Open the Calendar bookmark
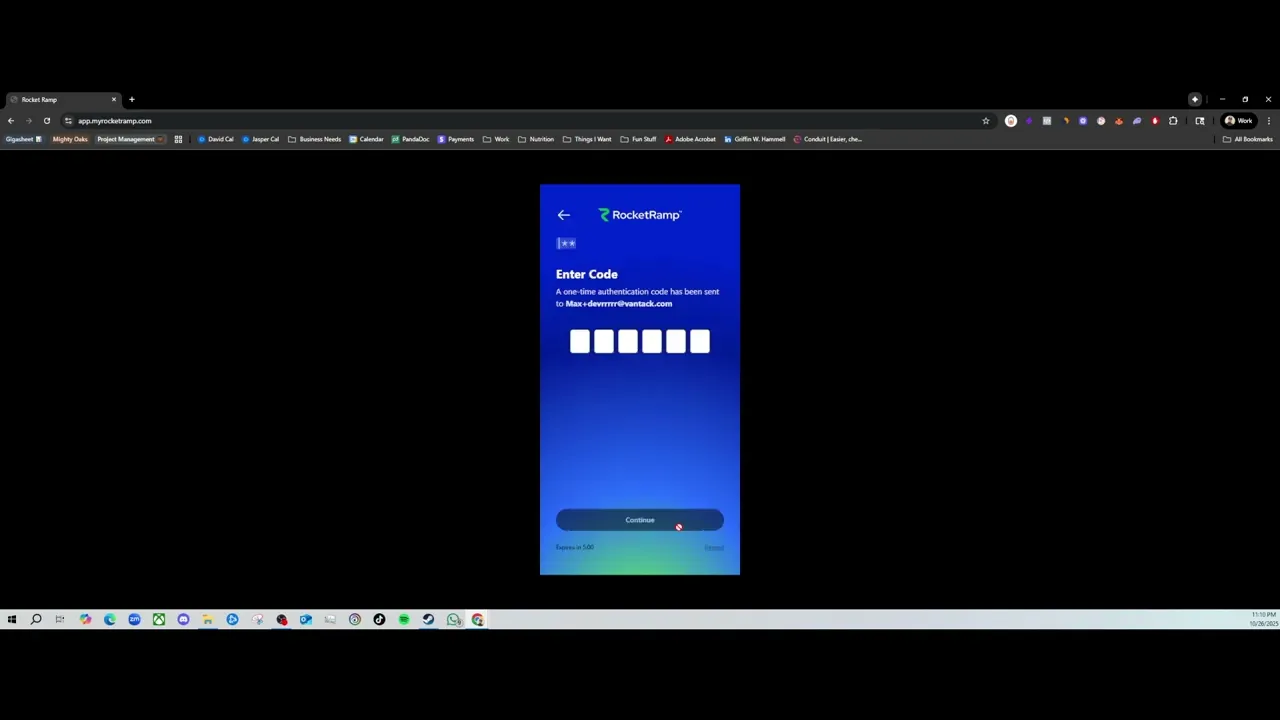 (x=366, y=139)
